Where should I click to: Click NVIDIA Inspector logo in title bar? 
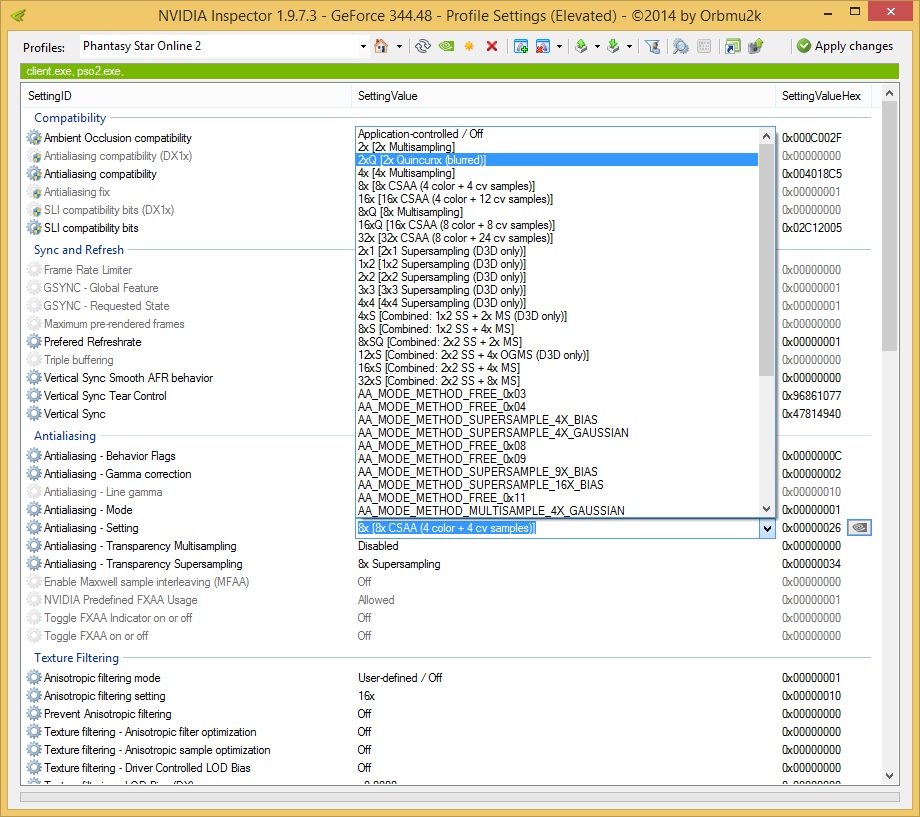(18, 15)
